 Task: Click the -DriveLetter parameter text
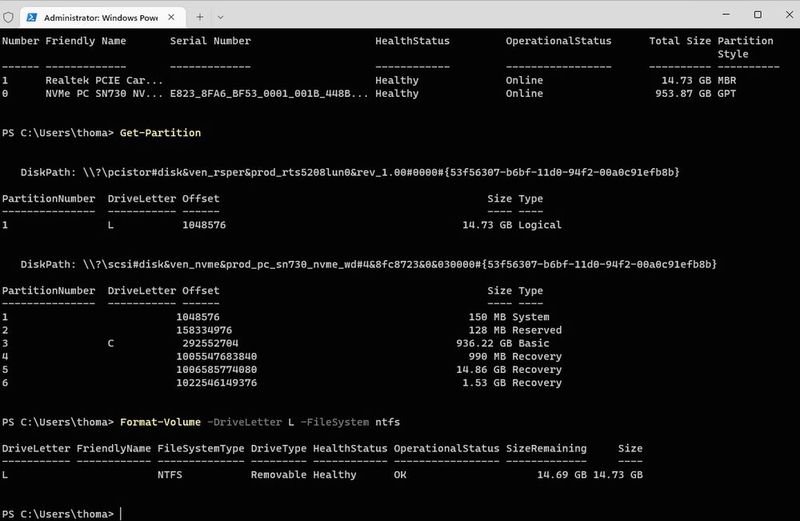pyautogui.click(x=244, y=422)
